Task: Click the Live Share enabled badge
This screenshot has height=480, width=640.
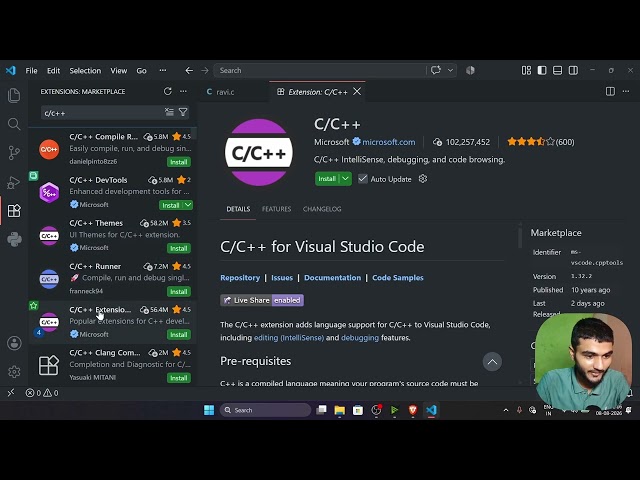Action: pos(262,300)
